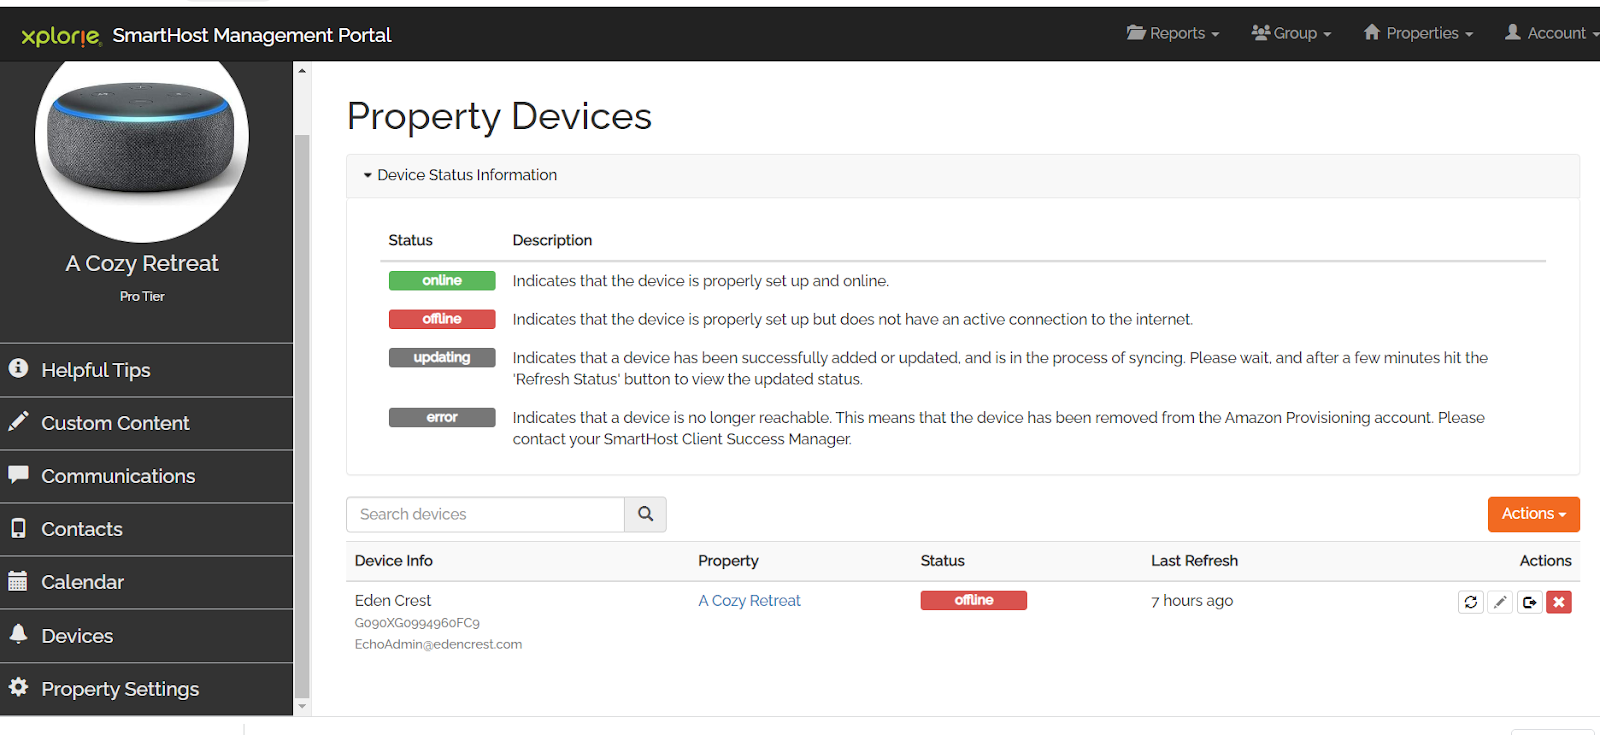Go to Custom Content
The height and width of the screenshot is (735, 1600).
point(146,423)
